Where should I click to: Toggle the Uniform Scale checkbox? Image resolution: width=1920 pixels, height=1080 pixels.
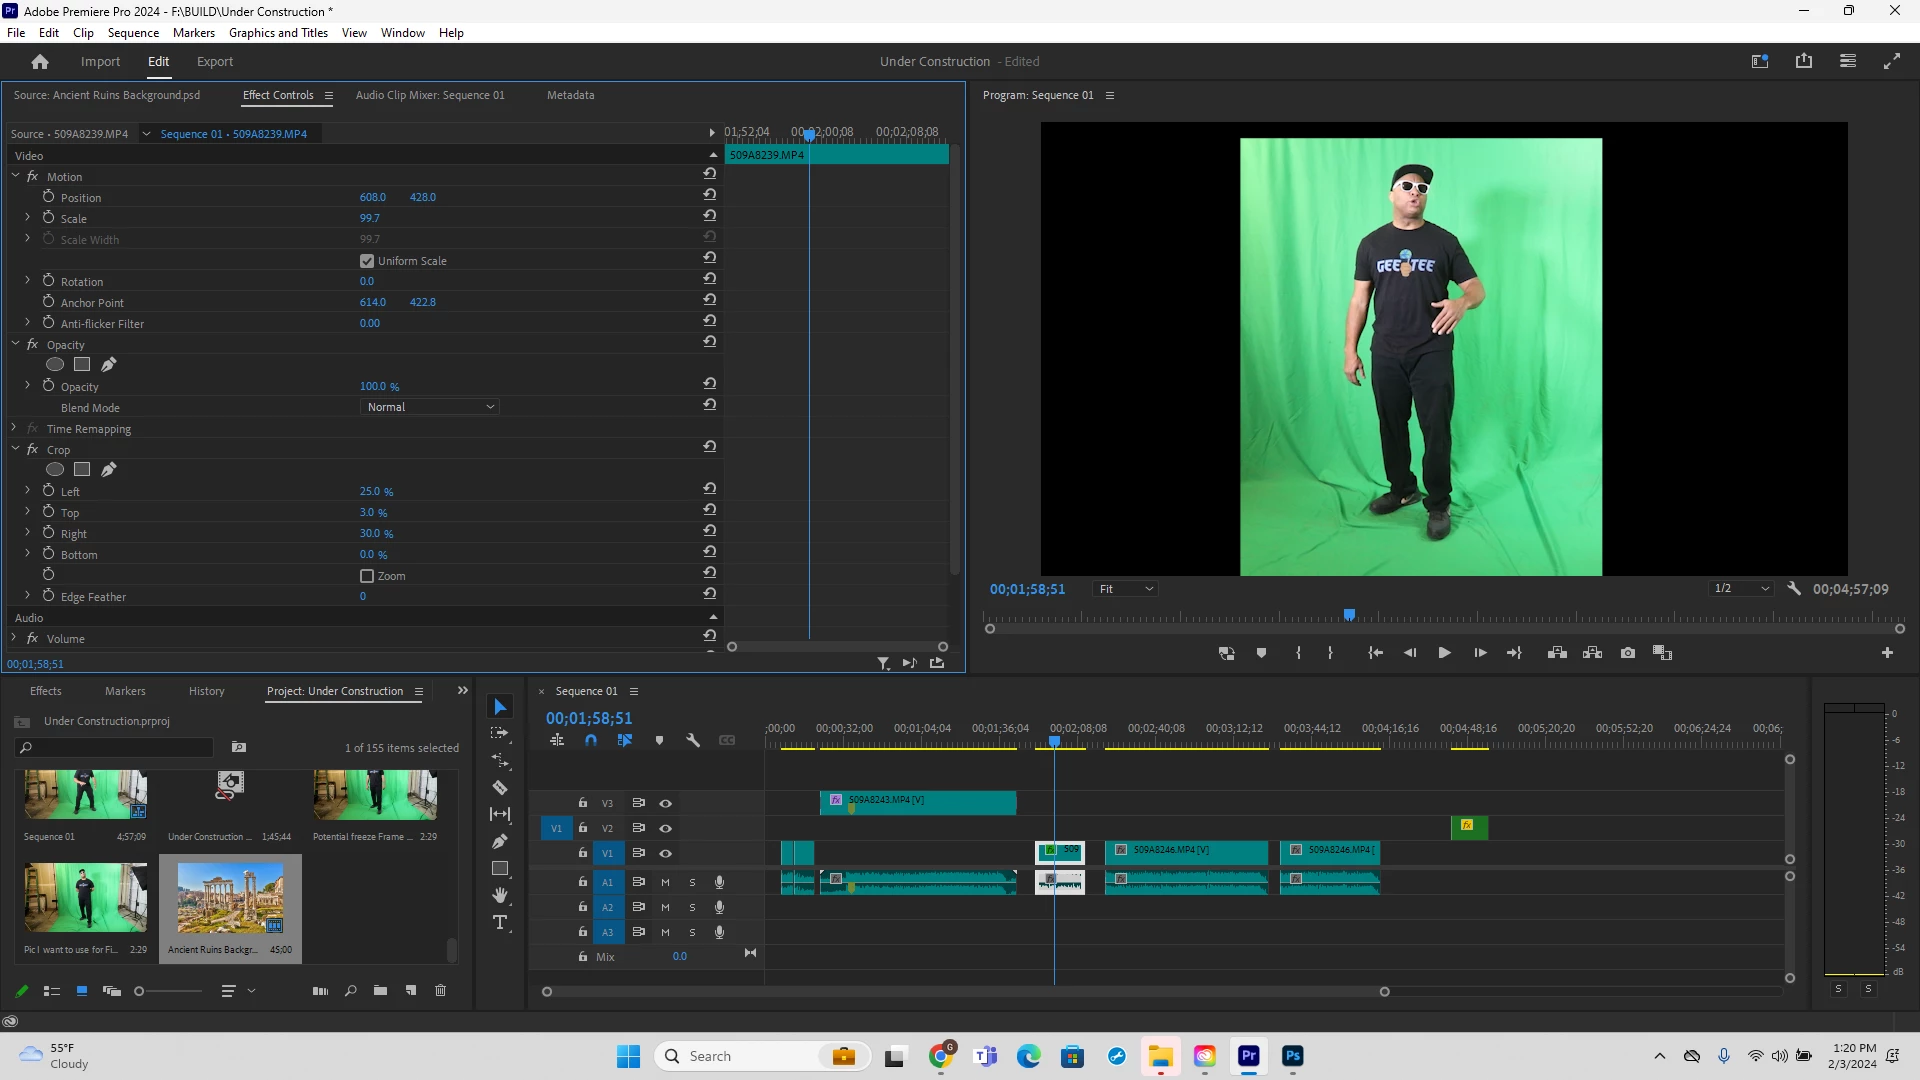tap(367, 261)
